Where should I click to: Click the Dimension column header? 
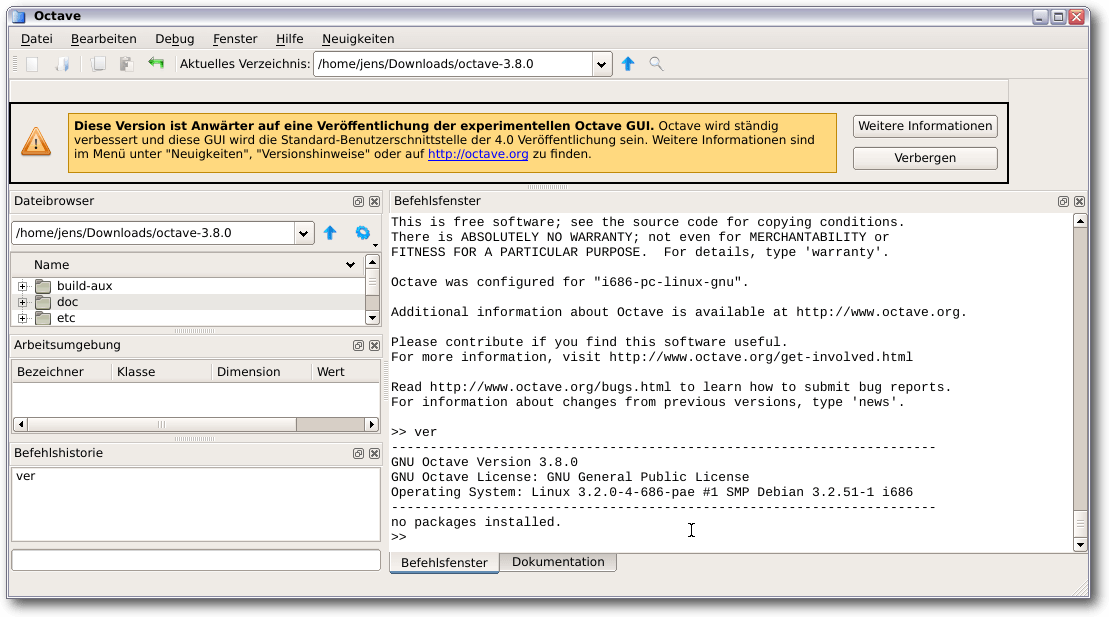coord(261,372)
